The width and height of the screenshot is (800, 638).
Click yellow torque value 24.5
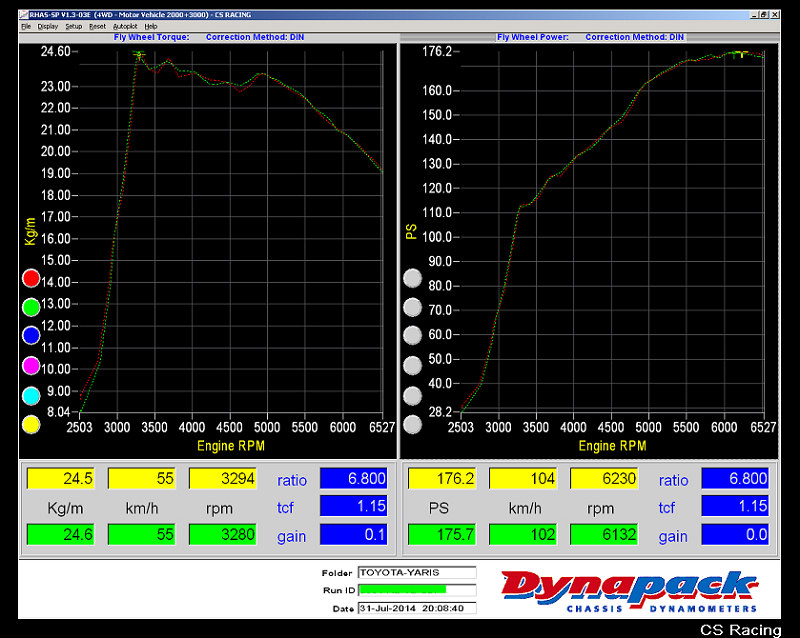click(x=61, y=478)
